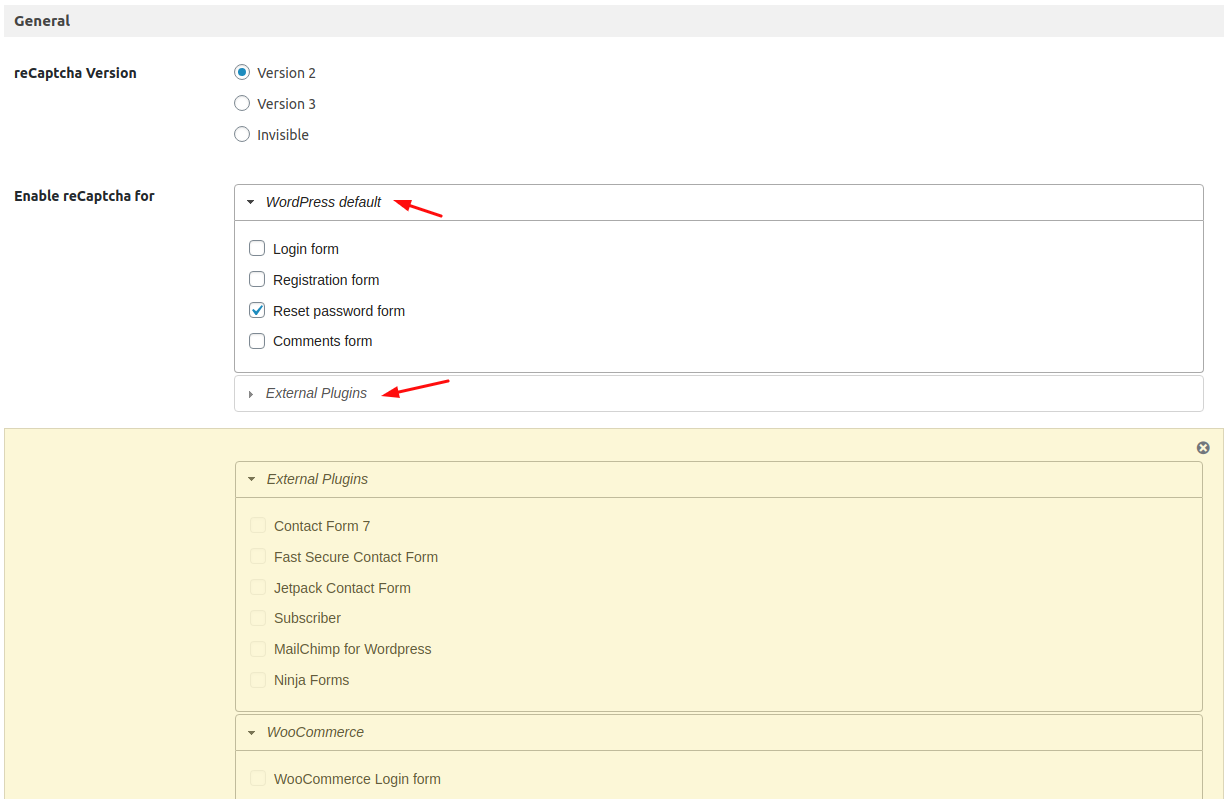Click the WordPress default header title

323,202
